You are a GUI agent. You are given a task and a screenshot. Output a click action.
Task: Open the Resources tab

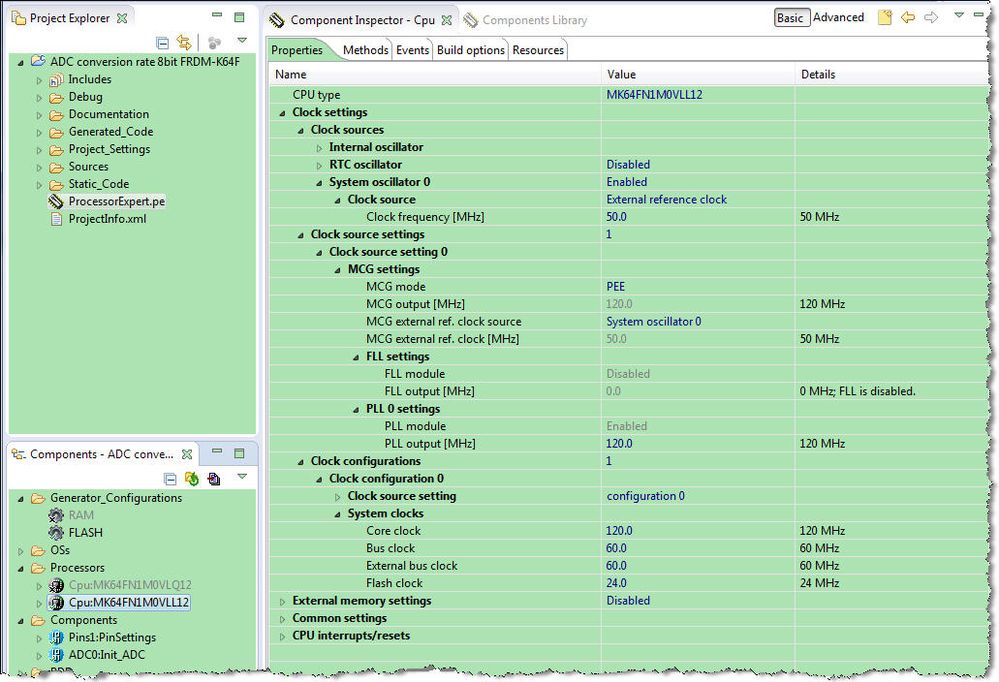pyautogui.click(x=538, y=50)
